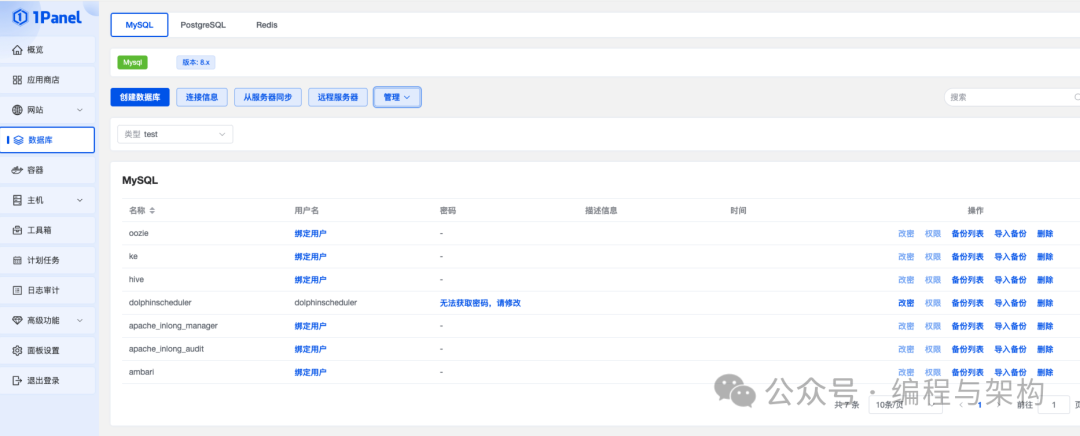1080x436 pixels.
Task: Click 导入备份 for the apache_inlong_audit row
Action: click(1010, 349)
